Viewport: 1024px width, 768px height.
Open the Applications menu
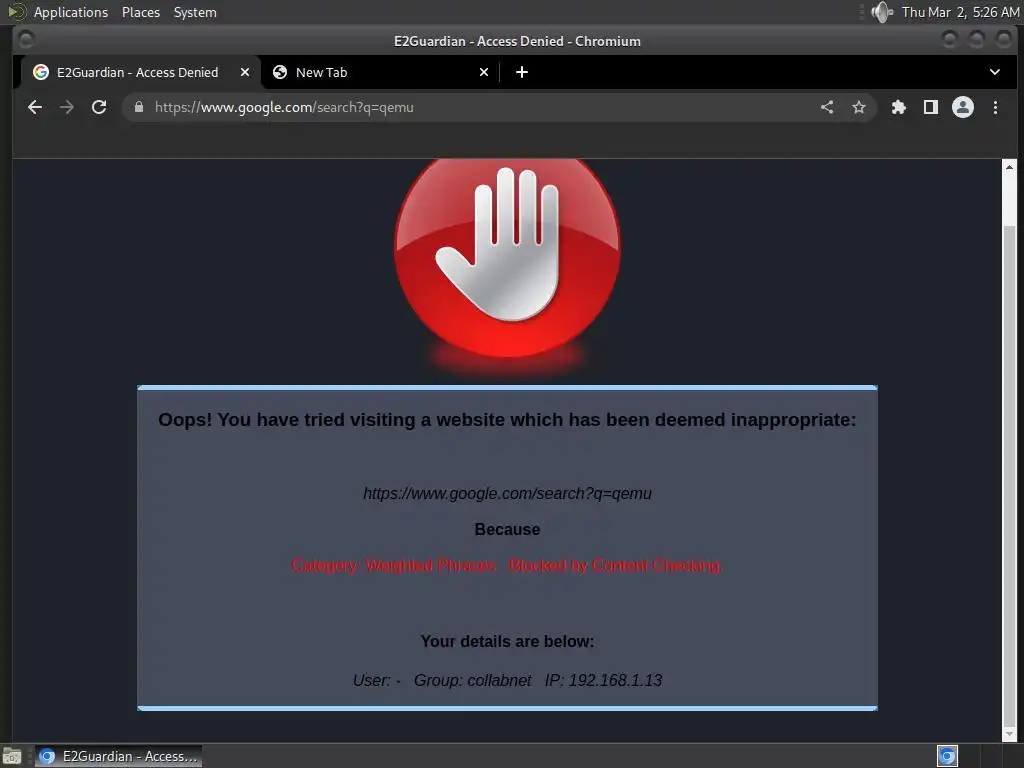point(71,12)
